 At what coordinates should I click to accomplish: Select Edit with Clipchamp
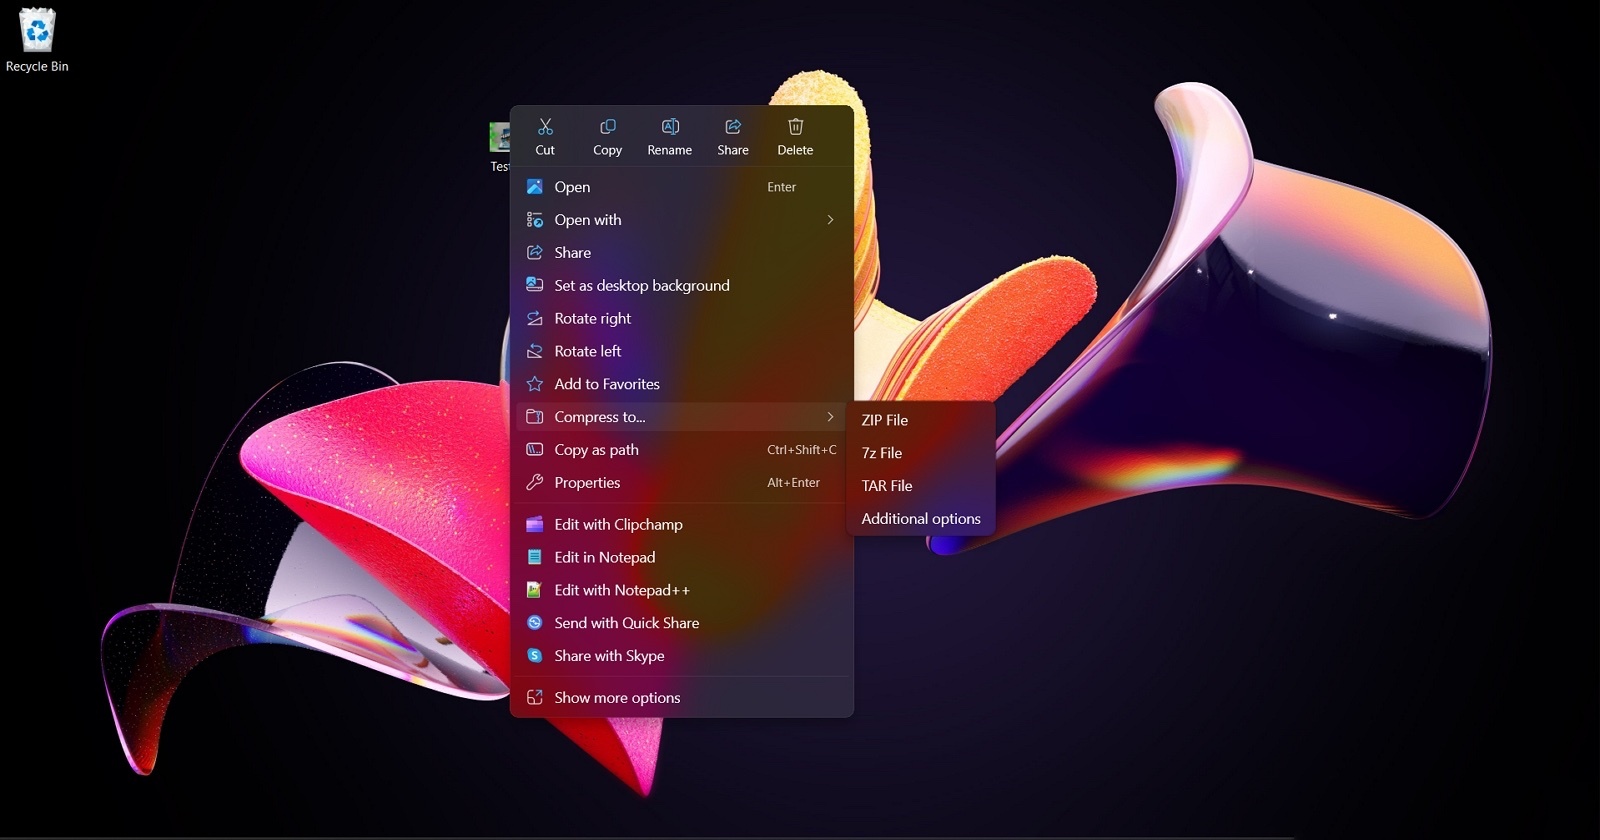click(618, 525)
